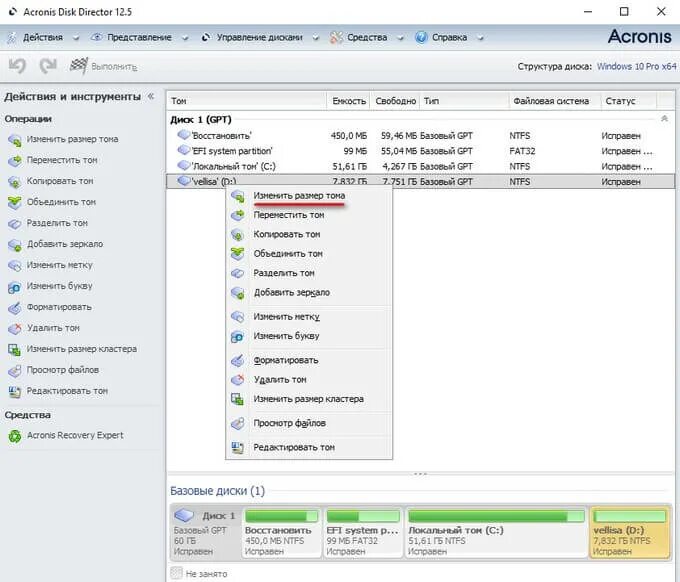
Task: Click the checkered flag Выполнить icon
Action: 78,66
